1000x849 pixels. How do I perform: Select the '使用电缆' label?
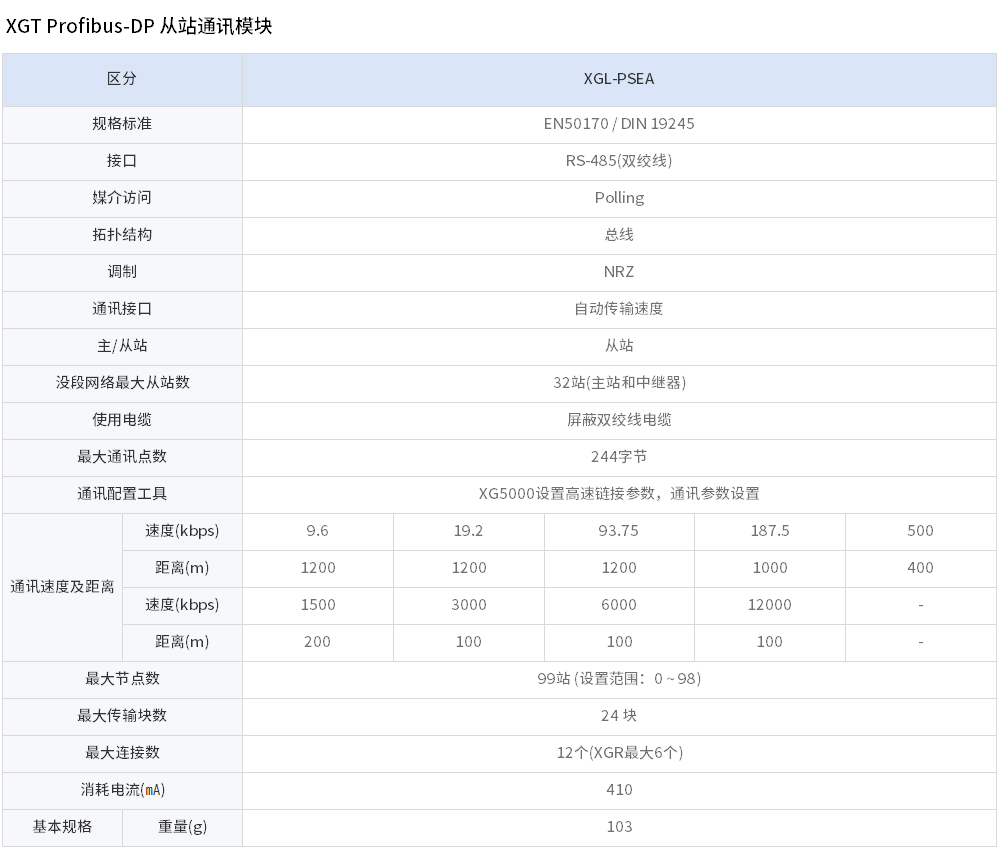(x=122, y=420)
